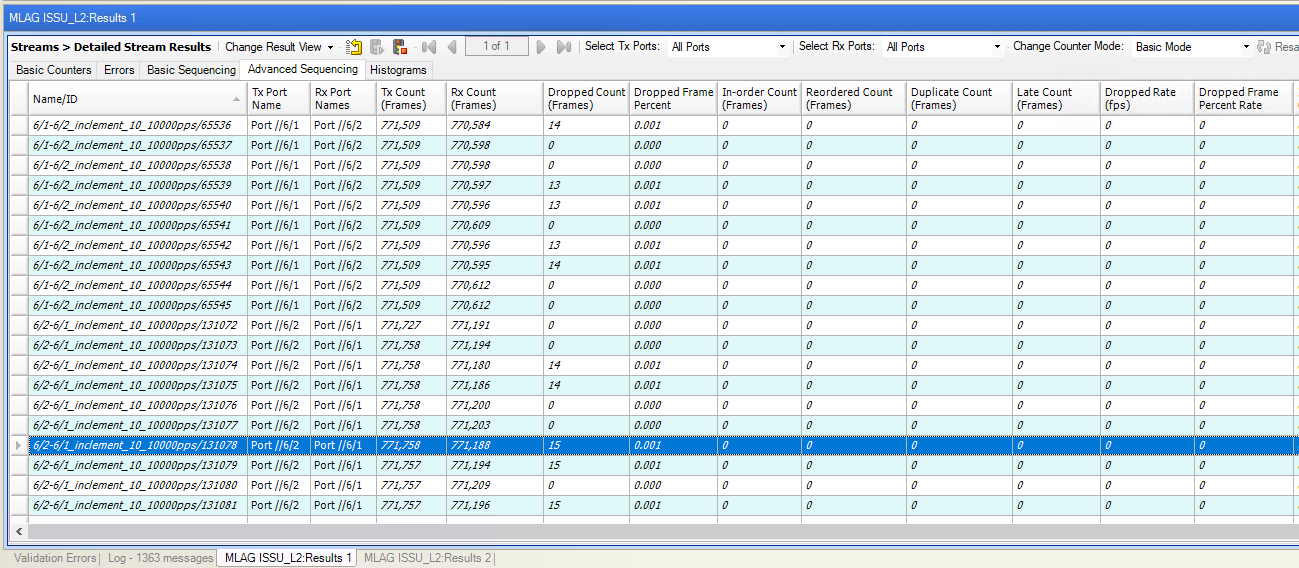Switch to the Basic Counters tab

click(x=54, y=70)
